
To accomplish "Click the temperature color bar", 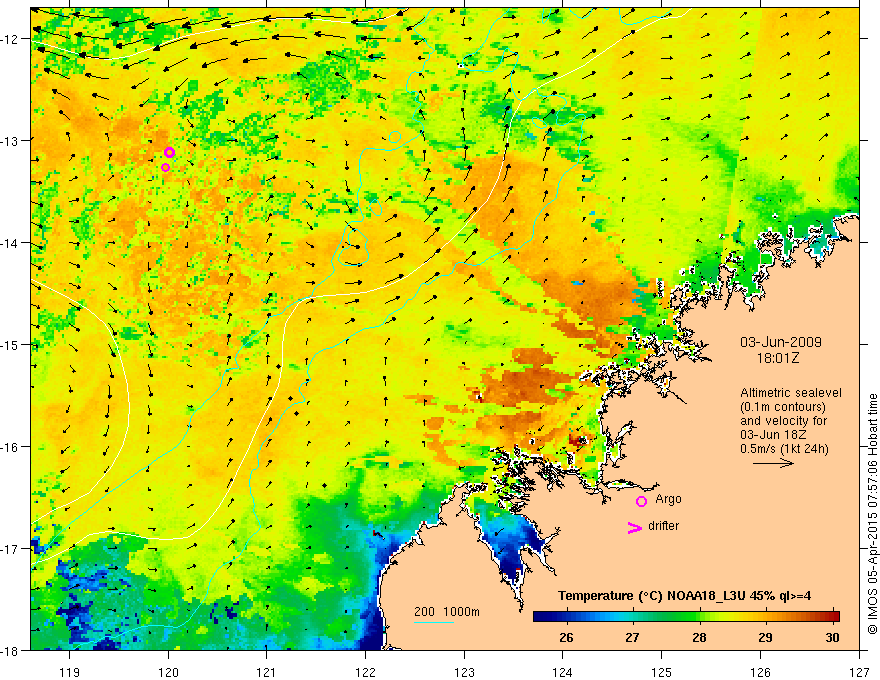I will 686,616.
